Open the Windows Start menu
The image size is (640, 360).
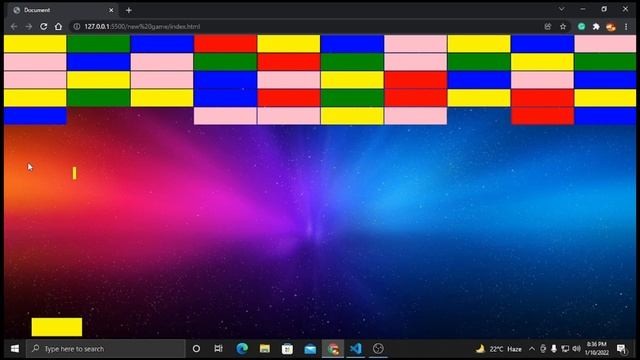coord(15,349)
